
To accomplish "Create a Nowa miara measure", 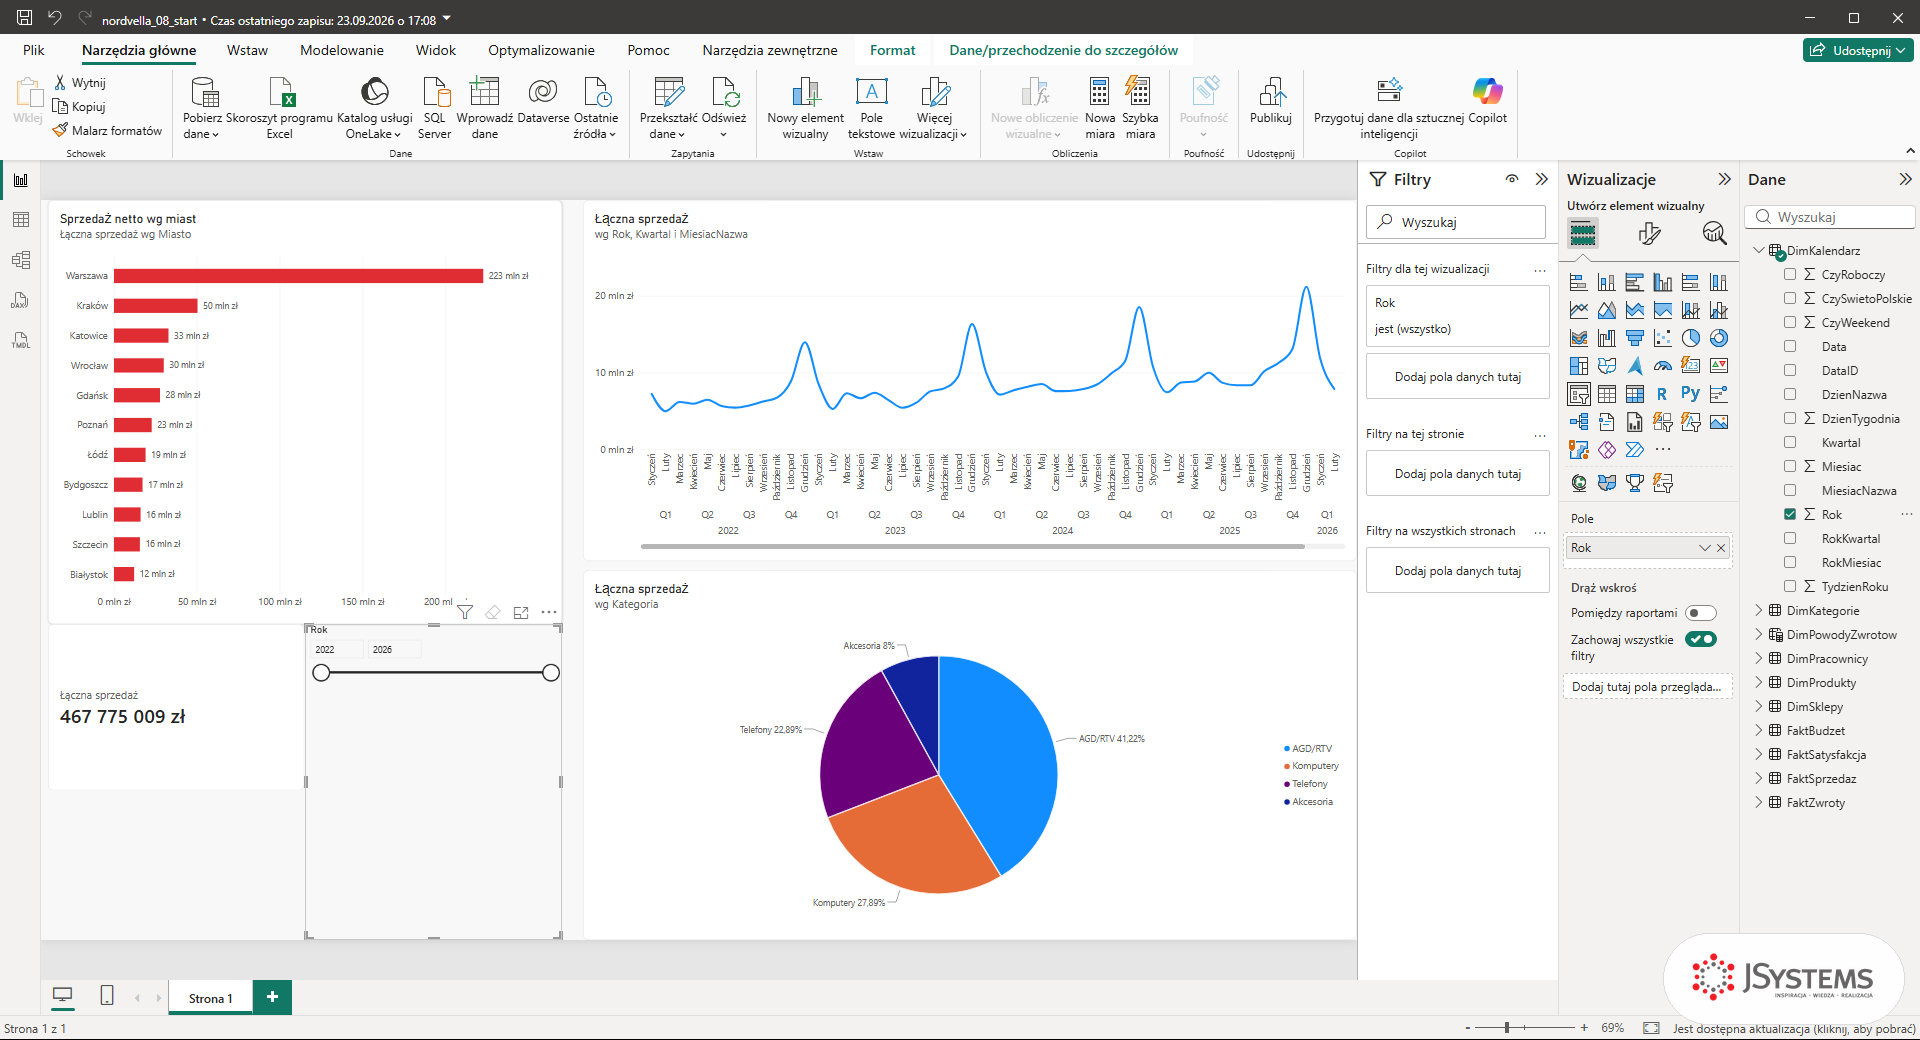I will pos(1099,92).
